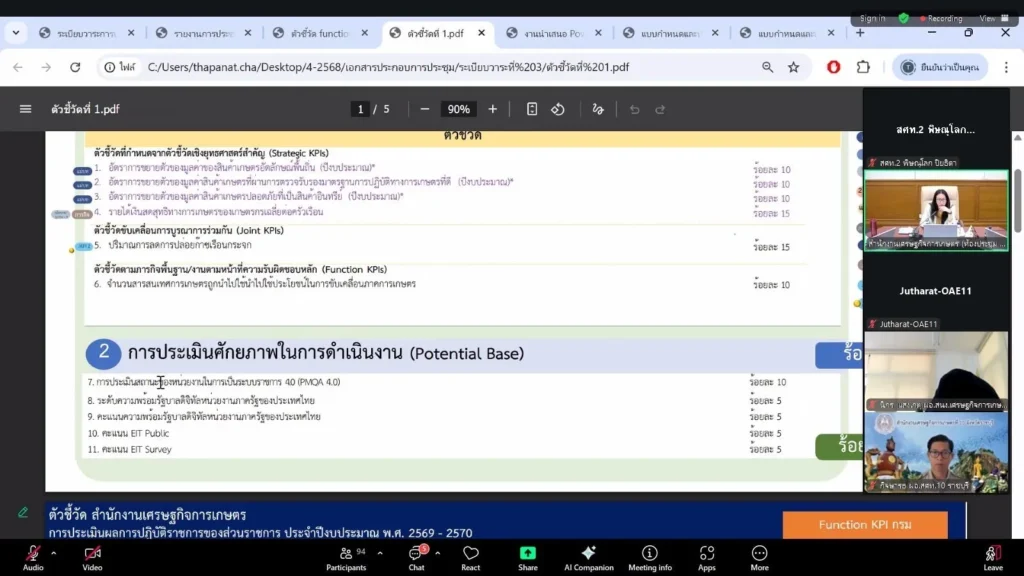1024x576 pixels.
Task: Click Leave to exit the meeting
Action: click(992, 557)
